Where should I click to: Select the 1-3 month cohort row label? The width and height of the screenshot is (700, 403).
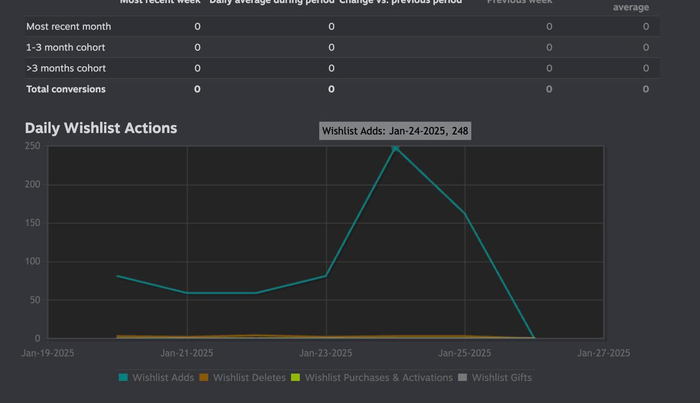tap(66, 47)
